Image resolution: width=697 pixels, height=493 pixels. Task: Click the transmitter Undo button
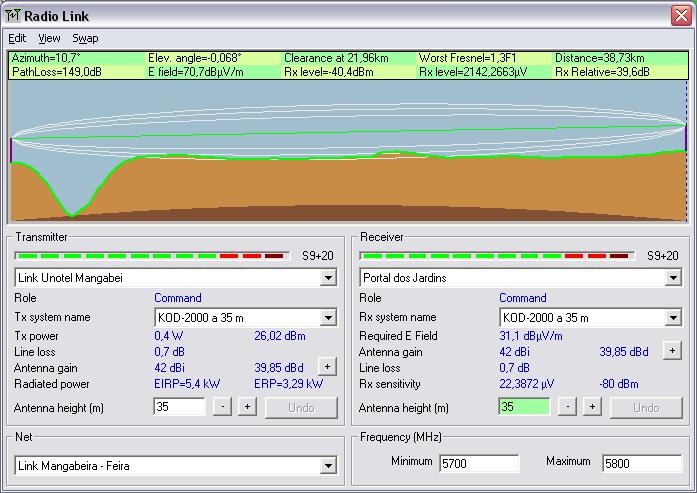pyautogui.click(x=301, y=407)
